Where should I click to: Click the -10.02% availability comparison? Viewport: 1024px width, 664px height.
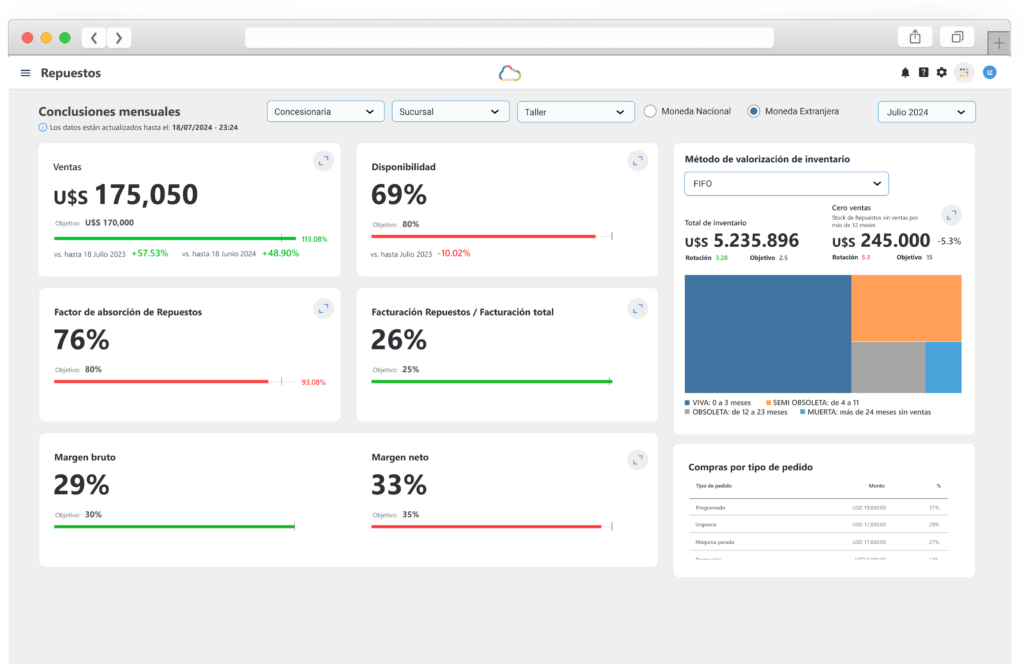454,253
